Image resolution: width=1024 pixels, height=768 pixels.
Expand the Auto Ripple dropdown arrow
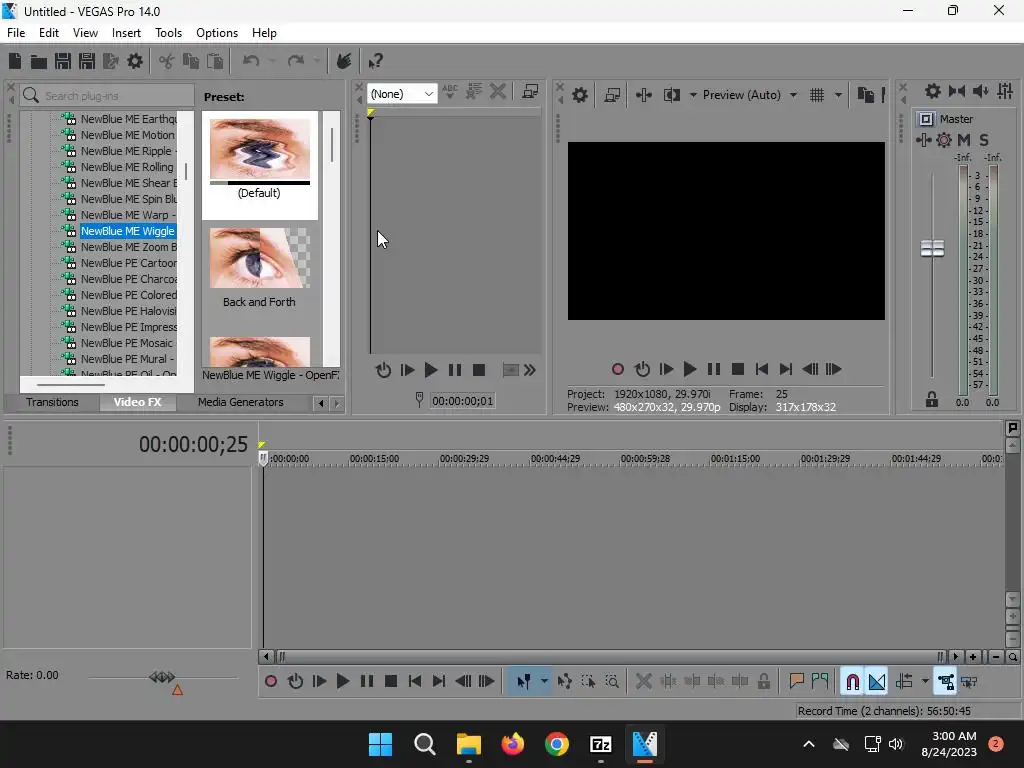925,682
